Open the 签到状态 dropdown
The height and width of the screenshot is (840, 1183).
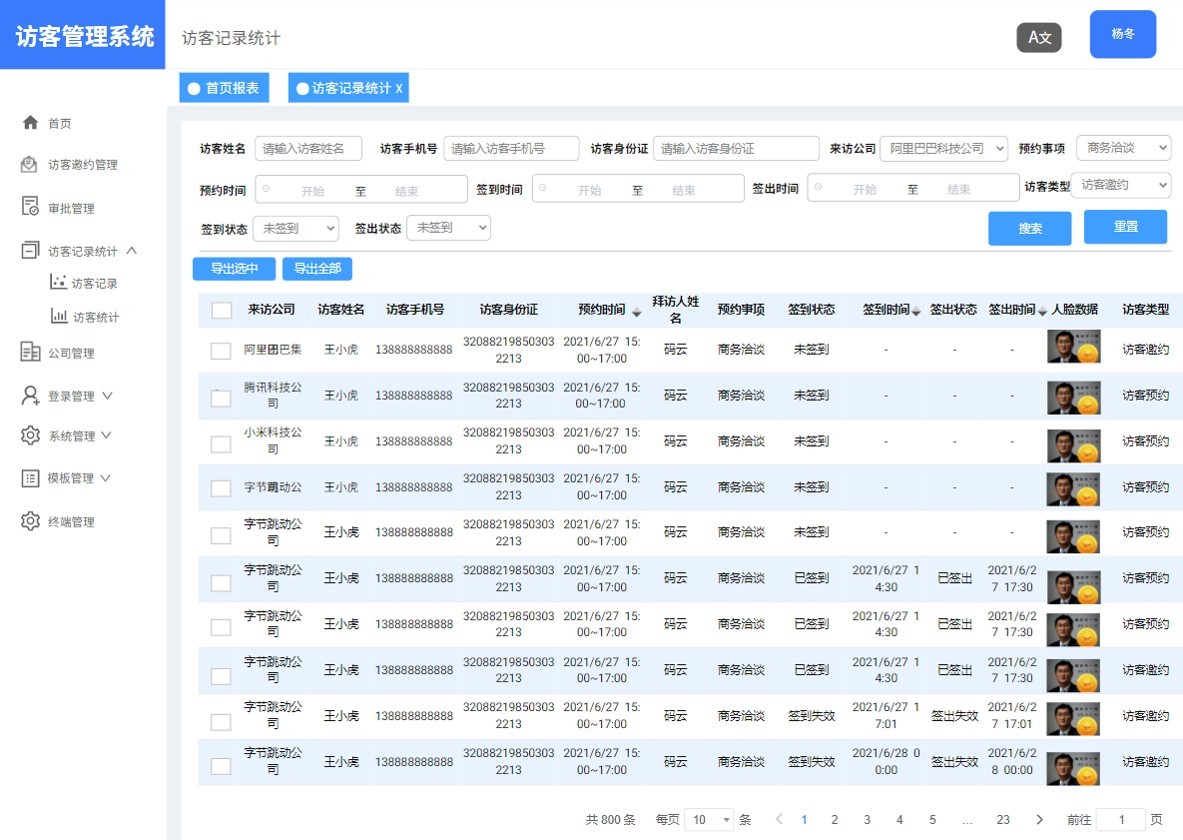click(295, 228)
